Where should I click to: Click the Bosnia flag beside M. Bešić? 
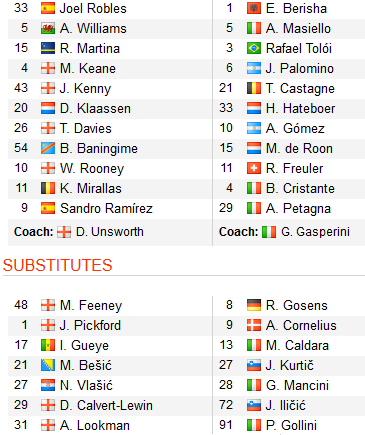pos(48,365)
